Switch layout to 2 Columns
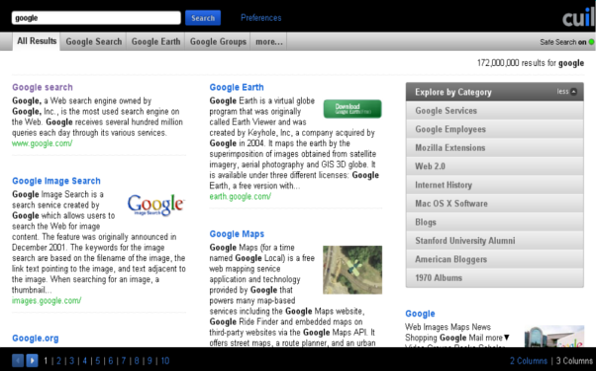This screenshot has width=596, height=371. point(528,361)
